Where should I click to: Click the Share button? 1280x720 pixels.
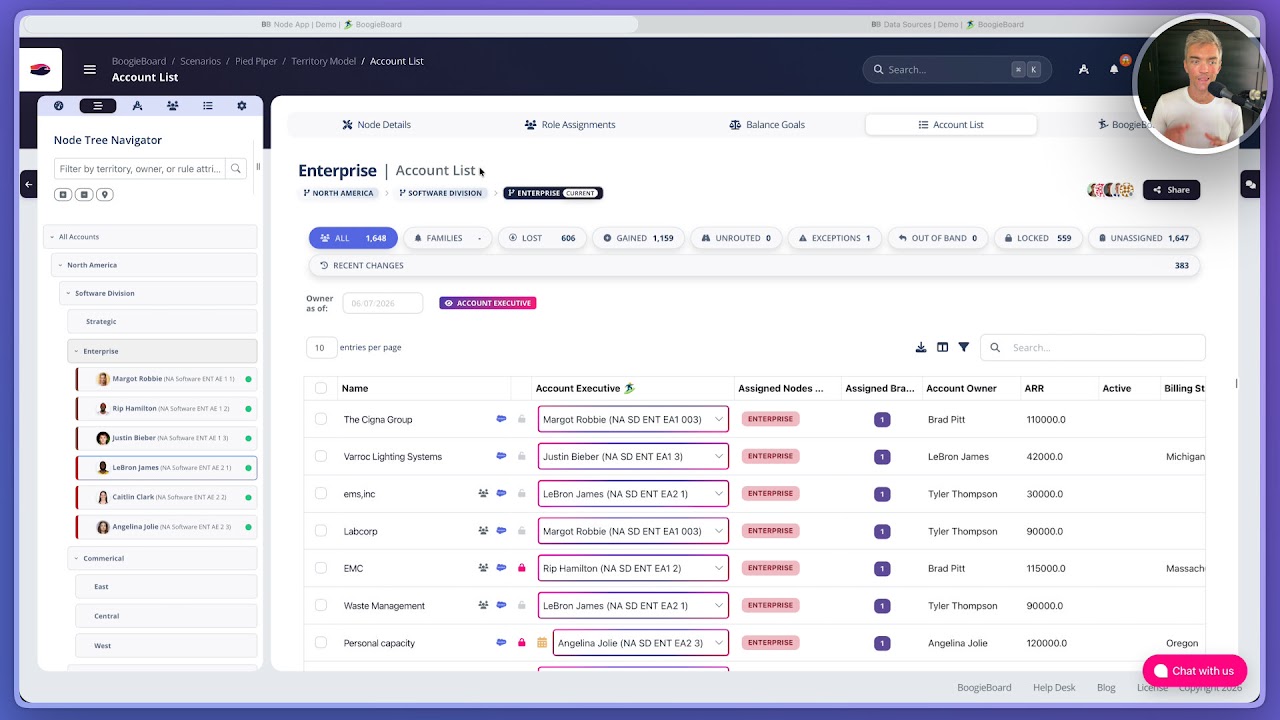tap(1171, 190)
